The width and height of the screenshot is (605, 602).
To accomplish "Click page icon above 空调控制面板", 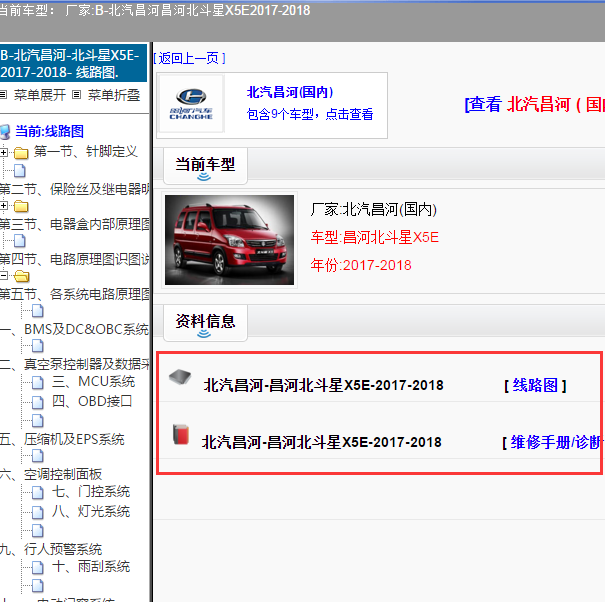I will click(x=37, y=456).
